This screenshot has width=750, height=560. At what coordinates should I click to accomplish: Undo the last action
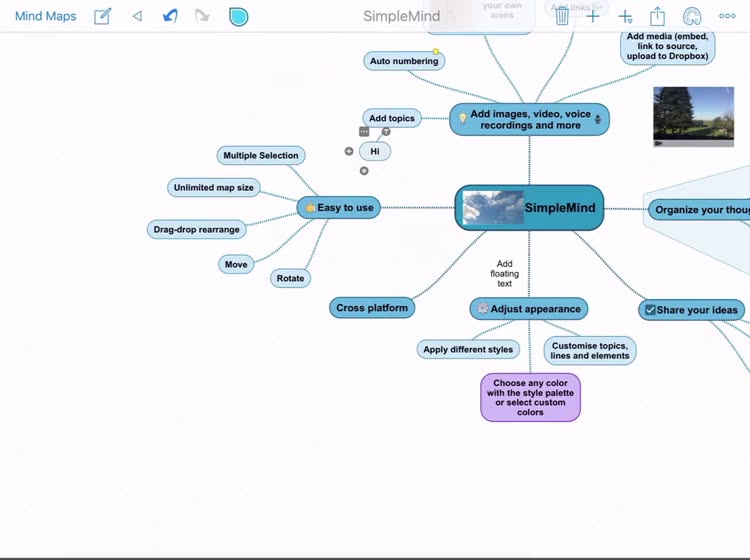click(x=170, y=16)
